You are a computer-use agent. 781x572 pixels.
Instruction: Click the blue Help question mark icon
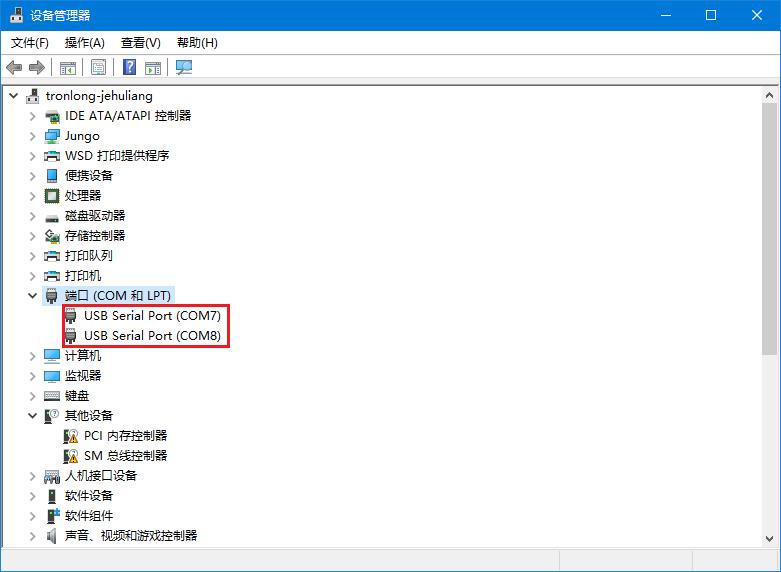tap(130, 67)
